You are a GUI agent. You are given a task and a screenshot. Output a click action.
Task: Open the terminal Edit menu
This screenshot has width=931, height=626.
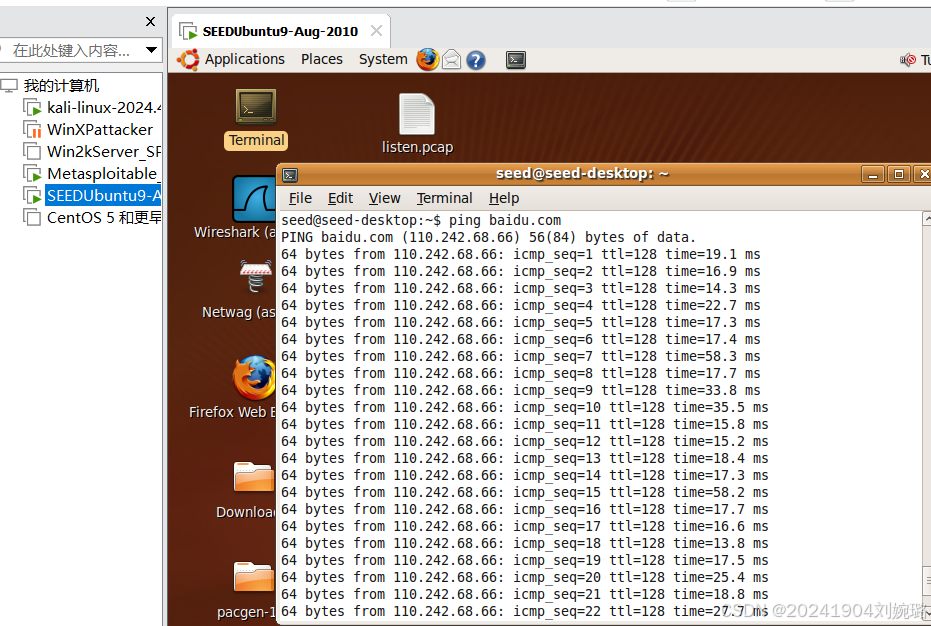(x=340, y=198)
